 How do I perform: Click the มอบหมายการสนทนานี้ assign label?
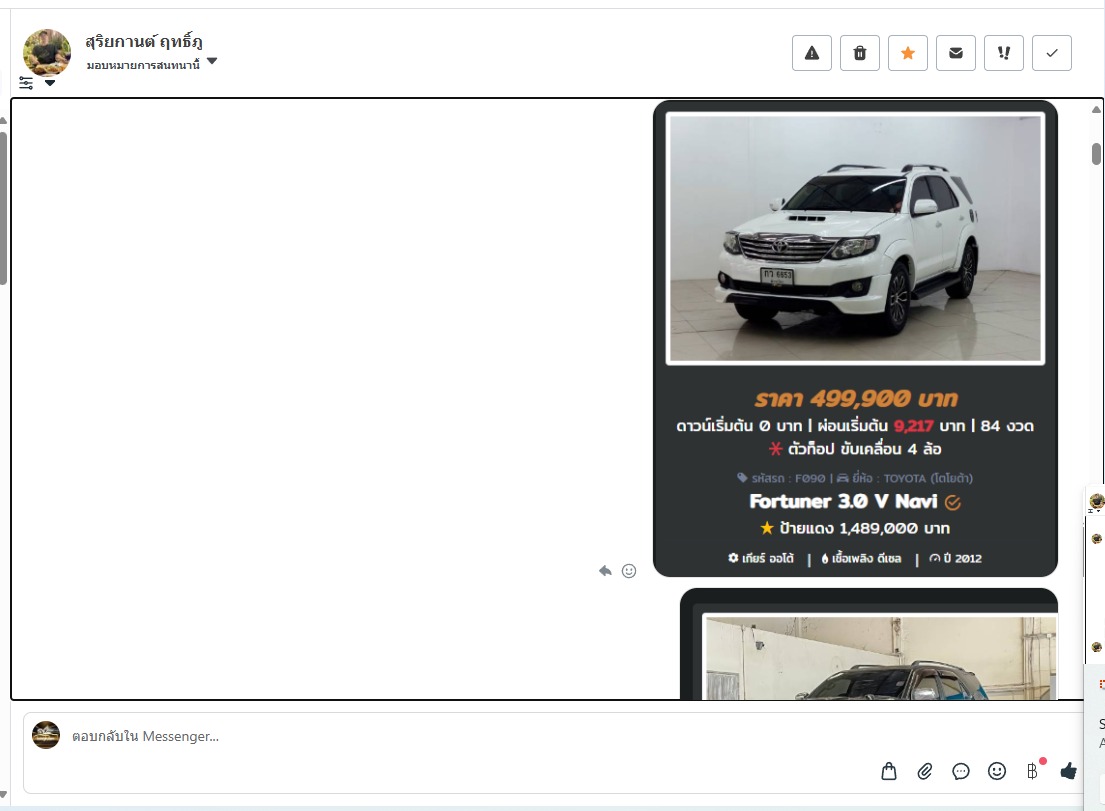(x=143, y=65)
